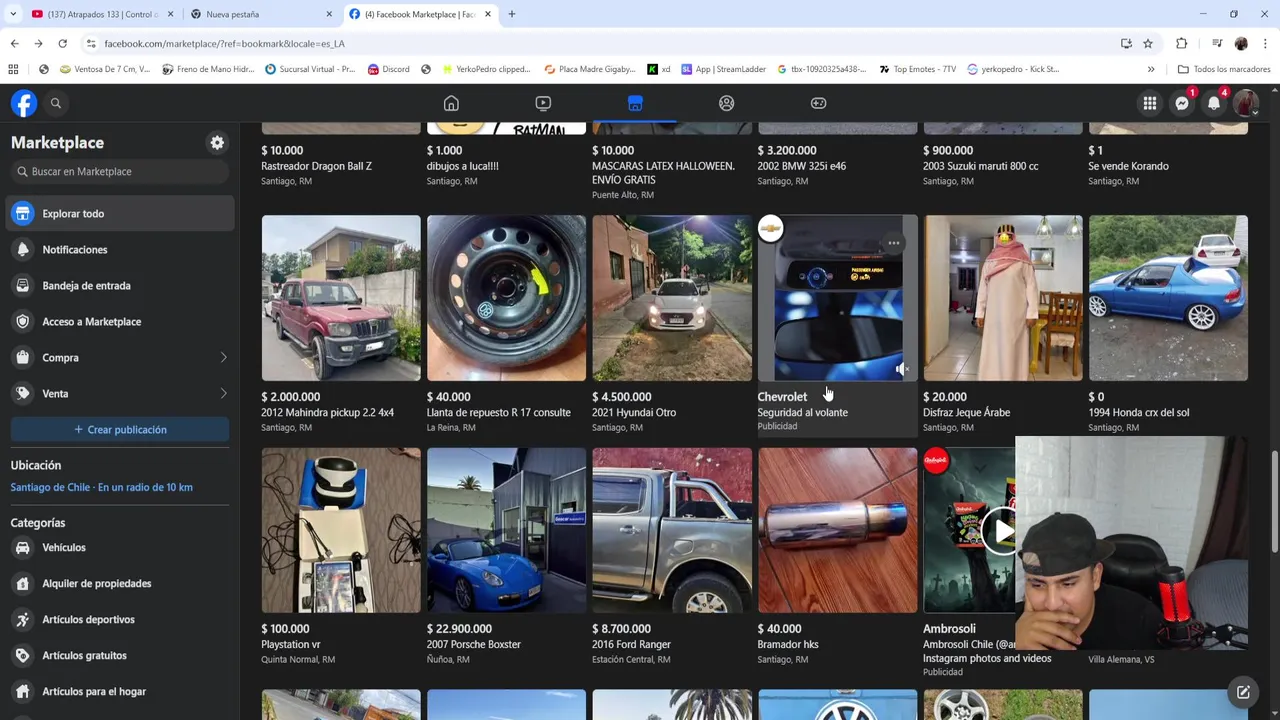Open Messenger chats icon

click(x=1182, y=103)
